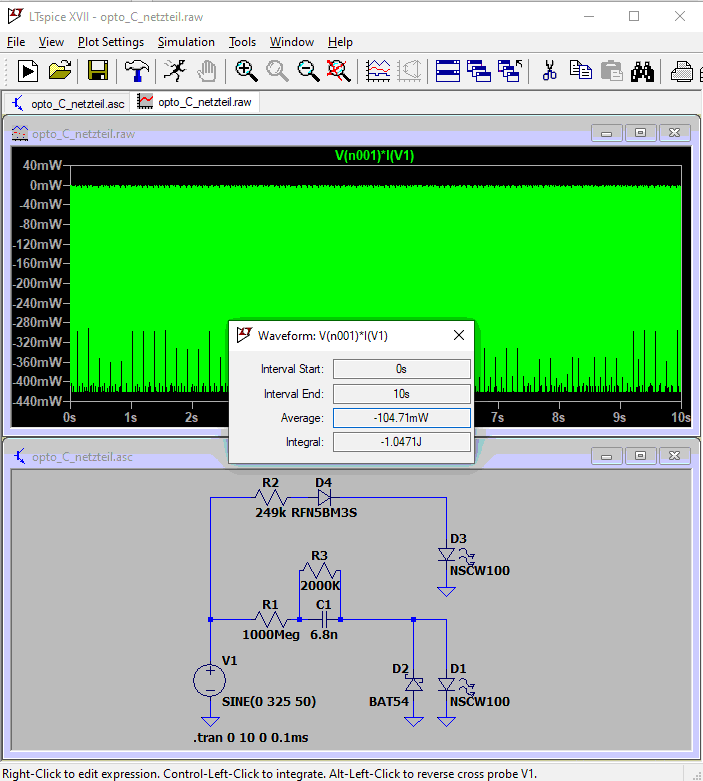The width and height of the screenshot is (703, 781).
Task: Click the binoculars Find icon
Action: pyautogui.click(x=642, y=71)
